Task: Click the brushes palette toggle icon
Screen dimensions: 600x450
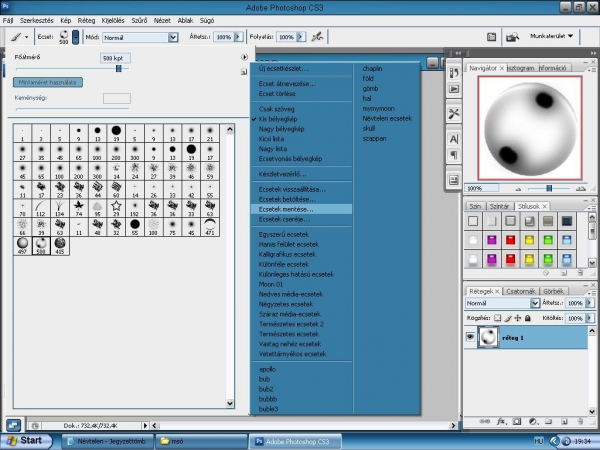Action: (x=491, y=37)
